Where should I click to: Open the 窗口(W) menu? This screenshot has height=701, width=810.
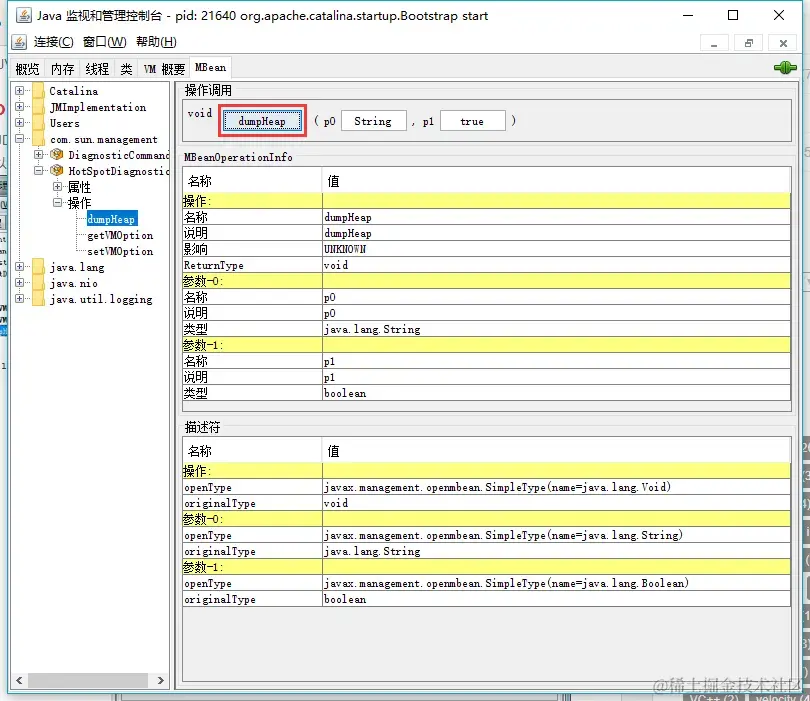(x=104, y=42)
